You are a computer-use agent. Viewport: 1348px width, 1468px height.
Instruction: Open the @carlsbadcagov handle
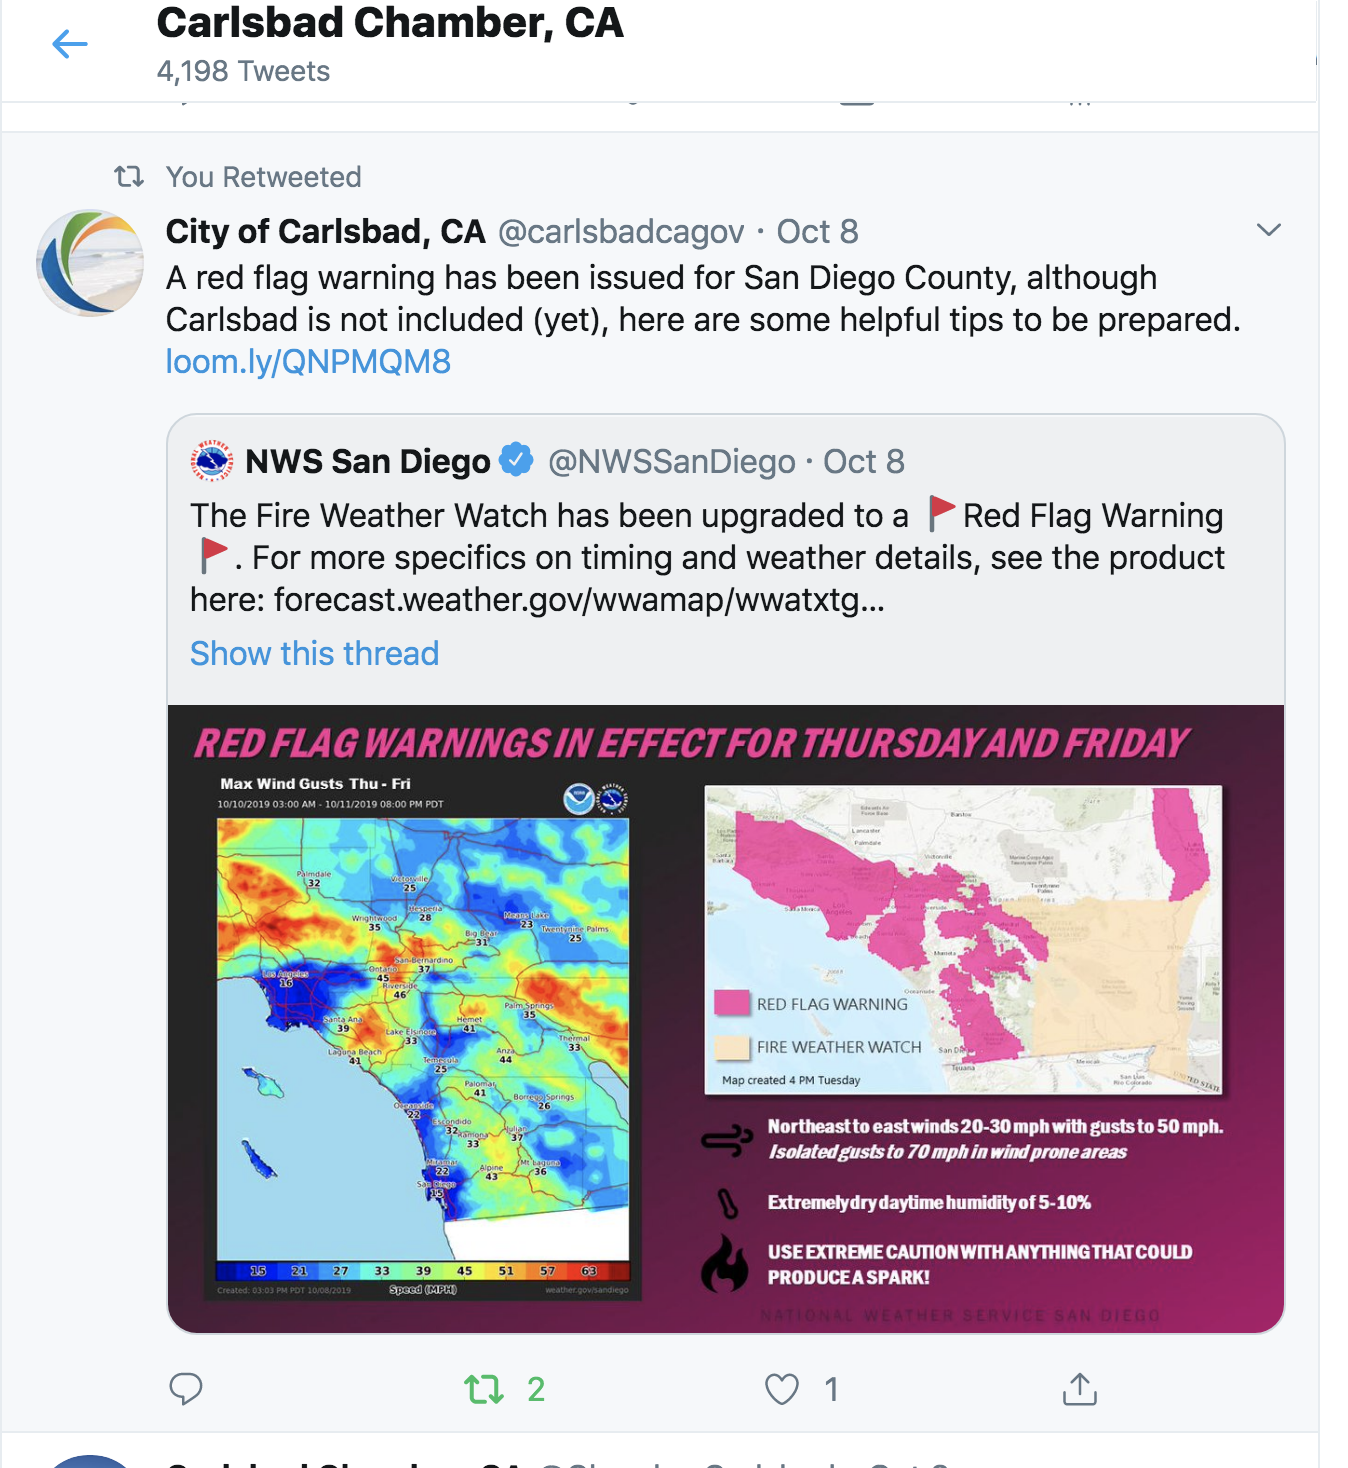(621, 232)
